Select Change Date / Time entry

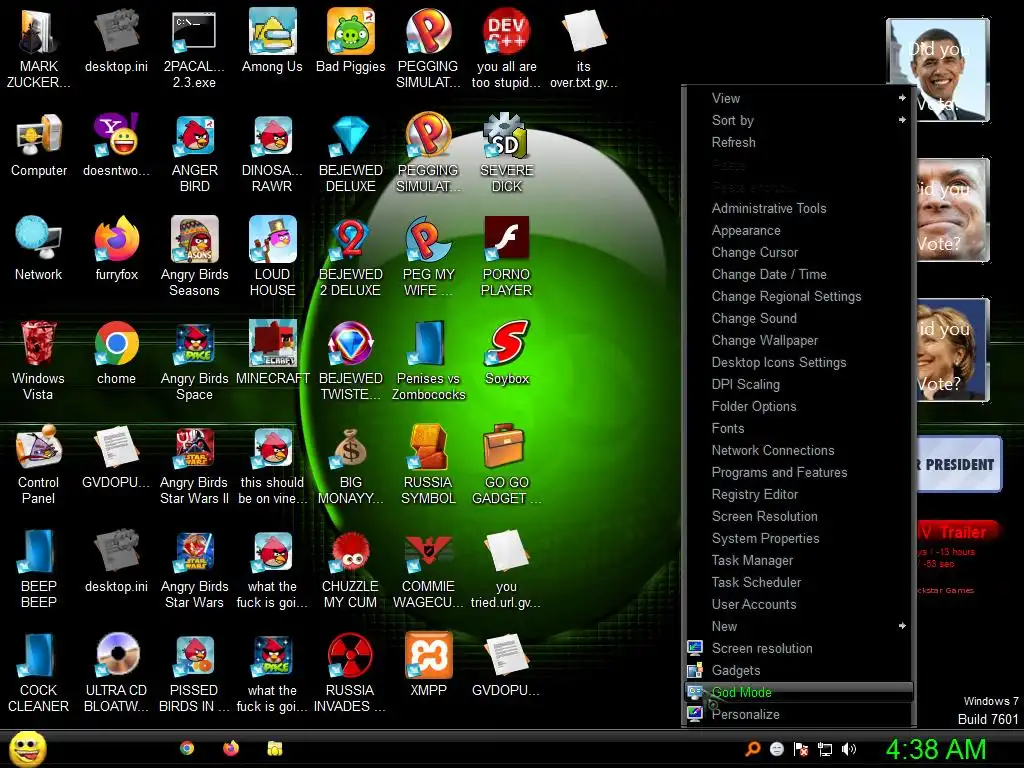799,274
